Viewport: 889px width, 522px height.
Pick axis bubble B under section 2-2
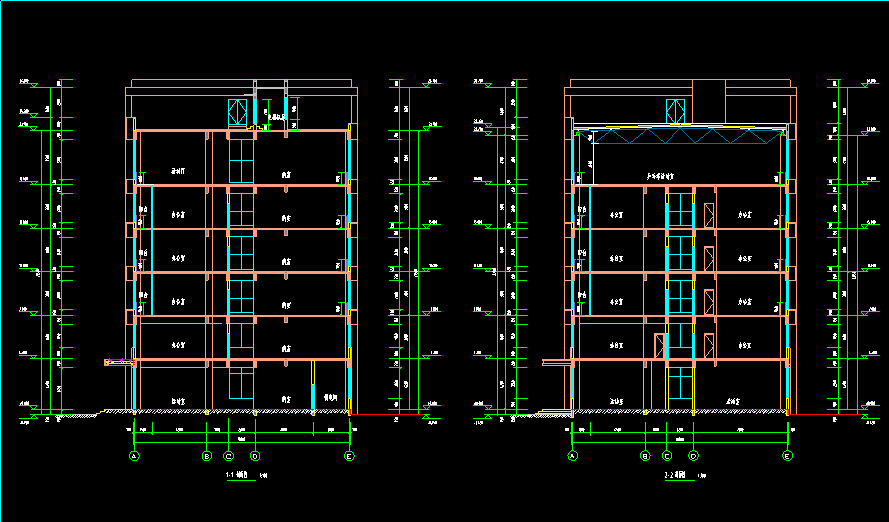coord(645,456)
